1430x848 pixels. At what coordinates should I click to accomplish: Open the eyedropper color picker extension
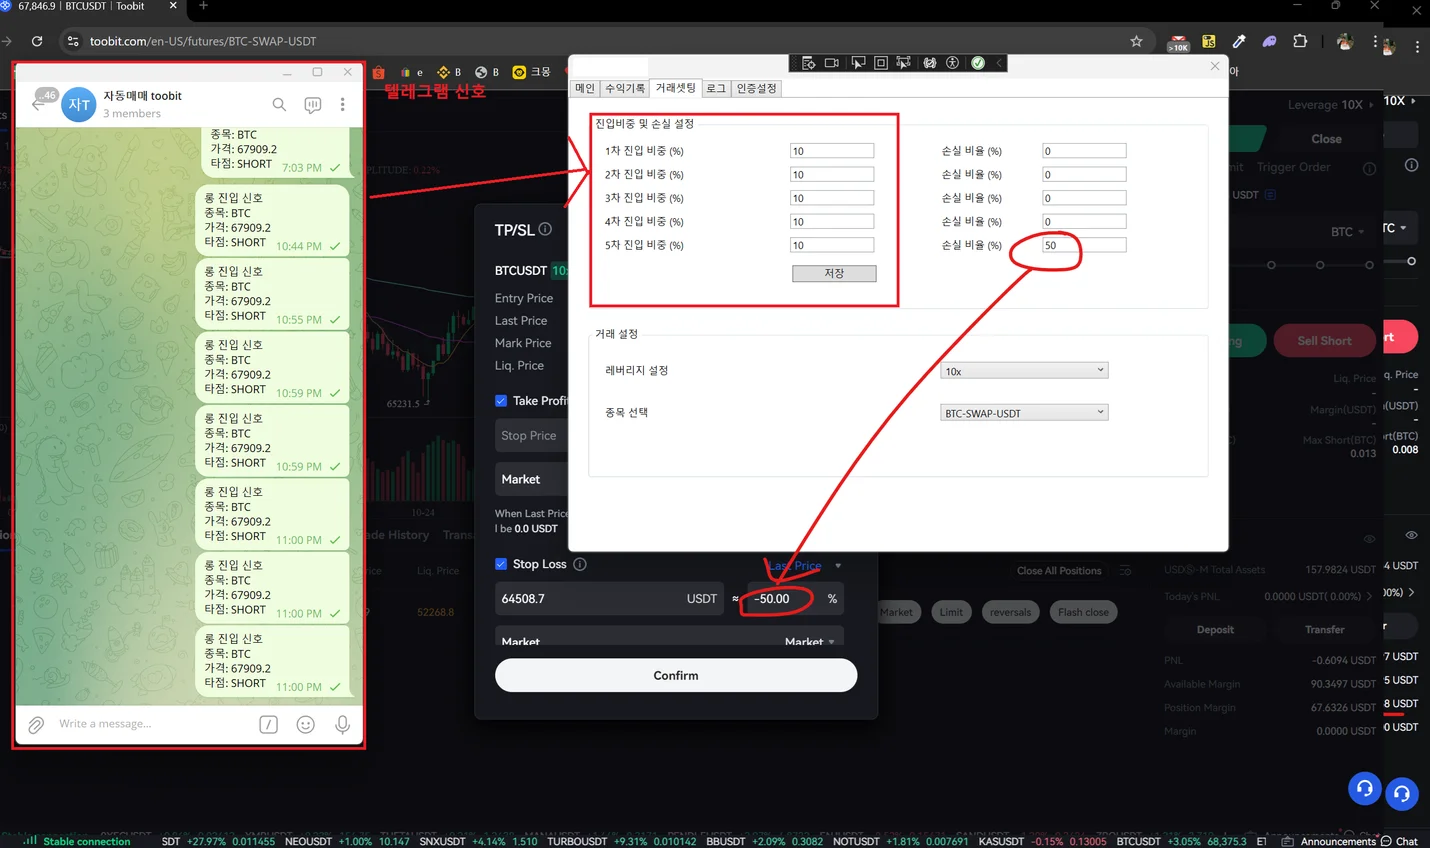(1239, 41)
